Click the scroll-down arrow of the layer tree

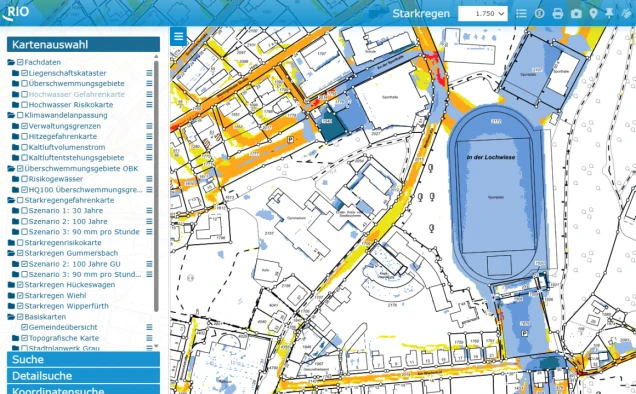(x=156, y=346)
